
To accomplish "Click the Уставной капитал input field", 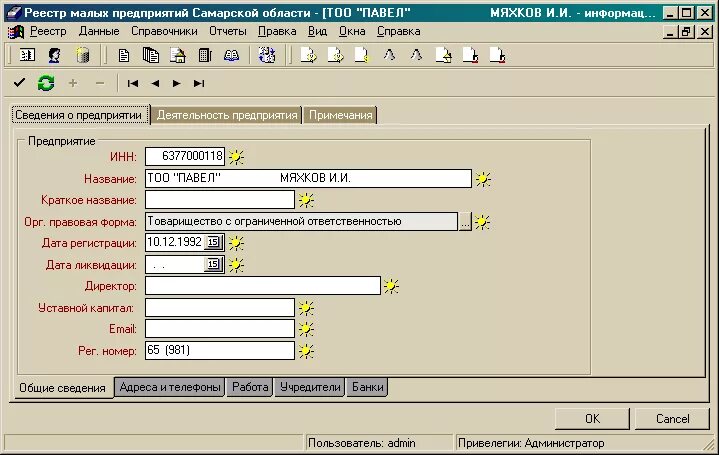I will (x=220, y=307).
